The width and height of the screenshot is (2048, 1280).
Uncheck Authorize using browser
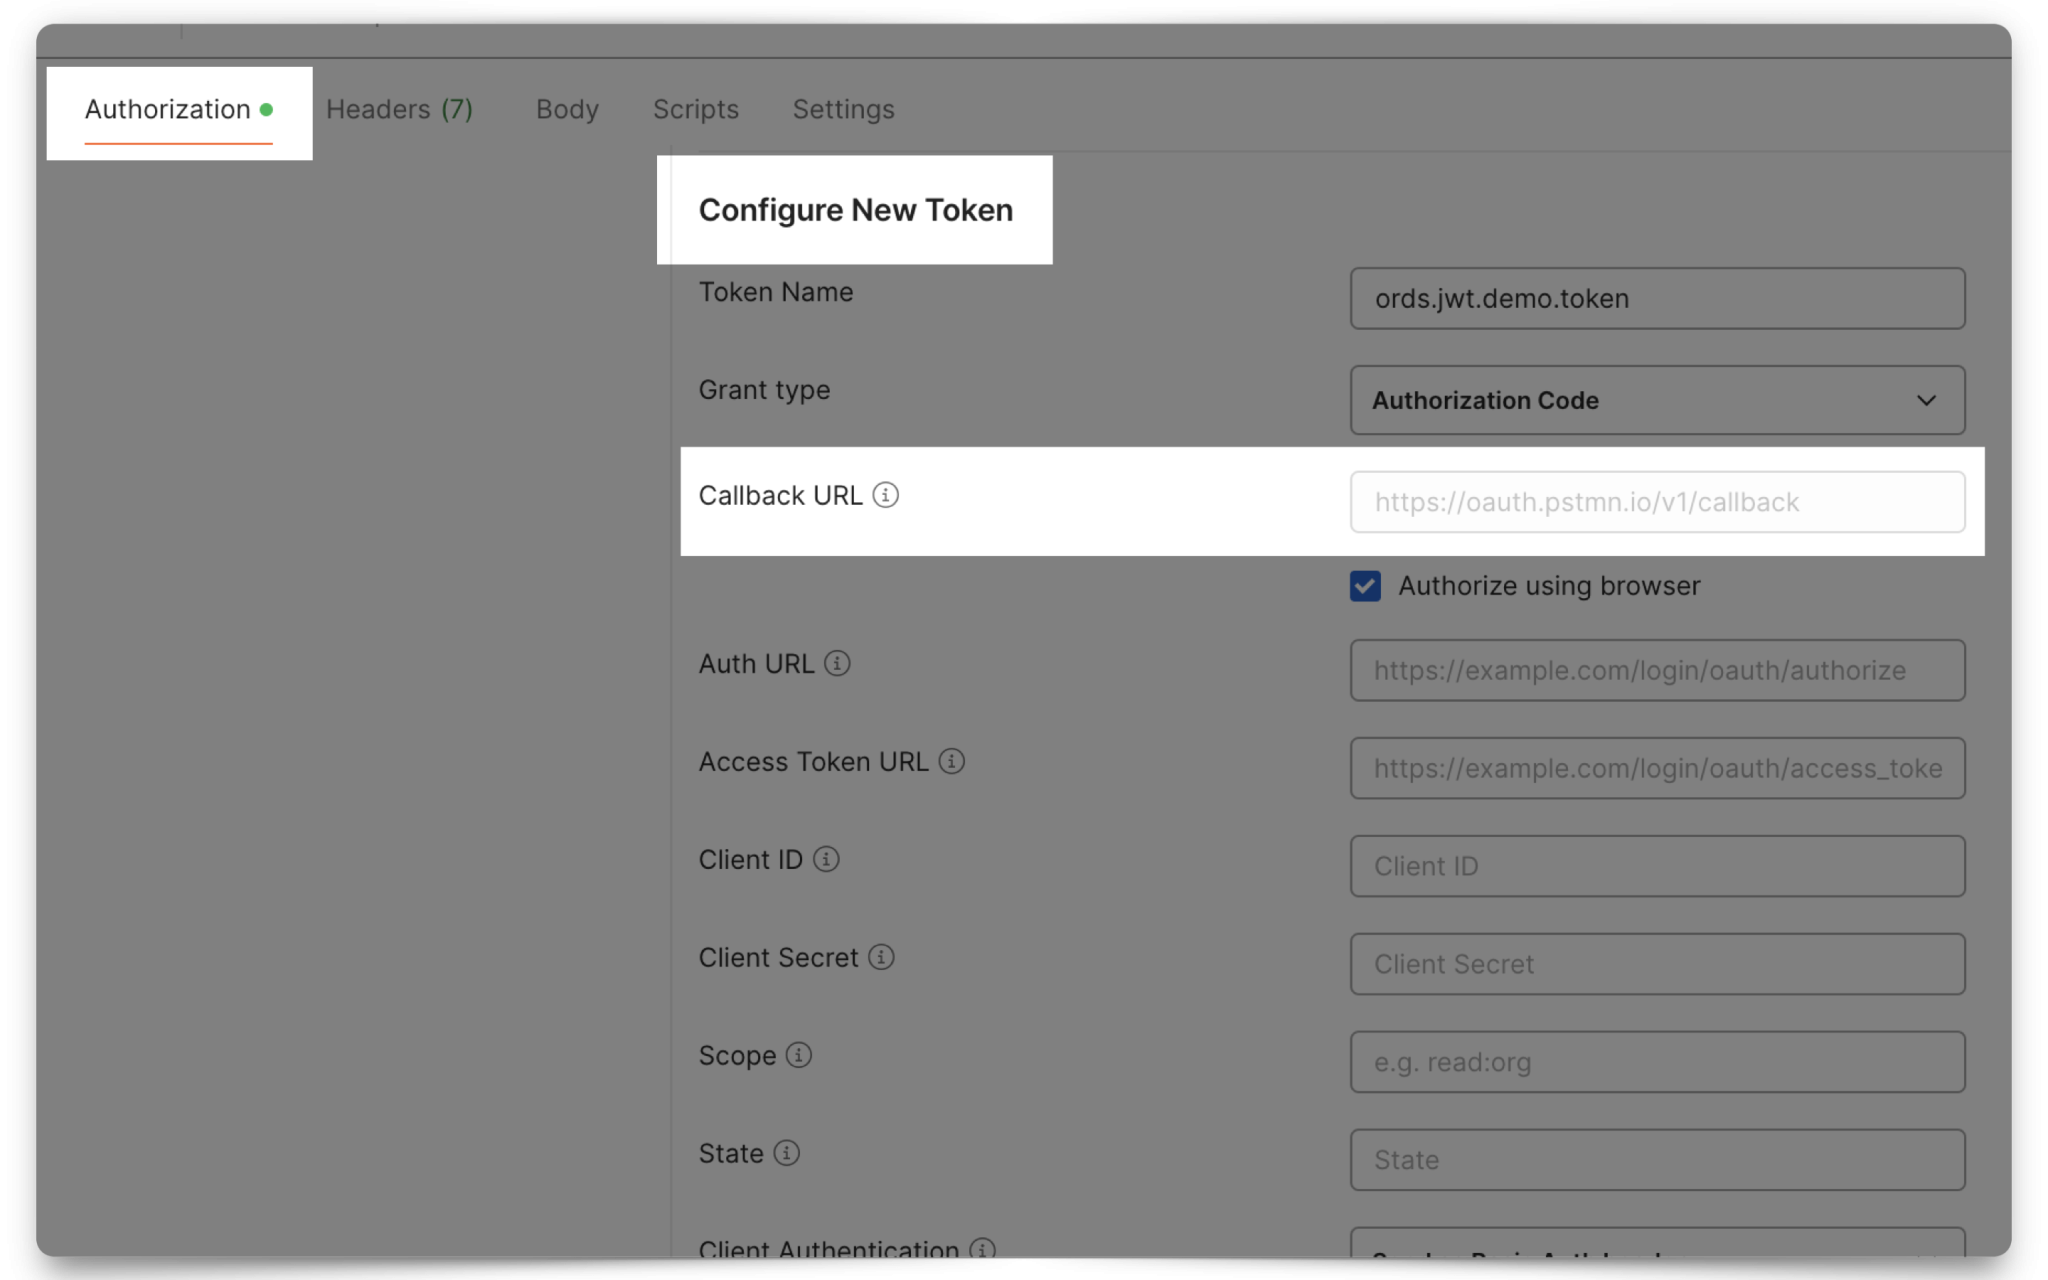1365,586
